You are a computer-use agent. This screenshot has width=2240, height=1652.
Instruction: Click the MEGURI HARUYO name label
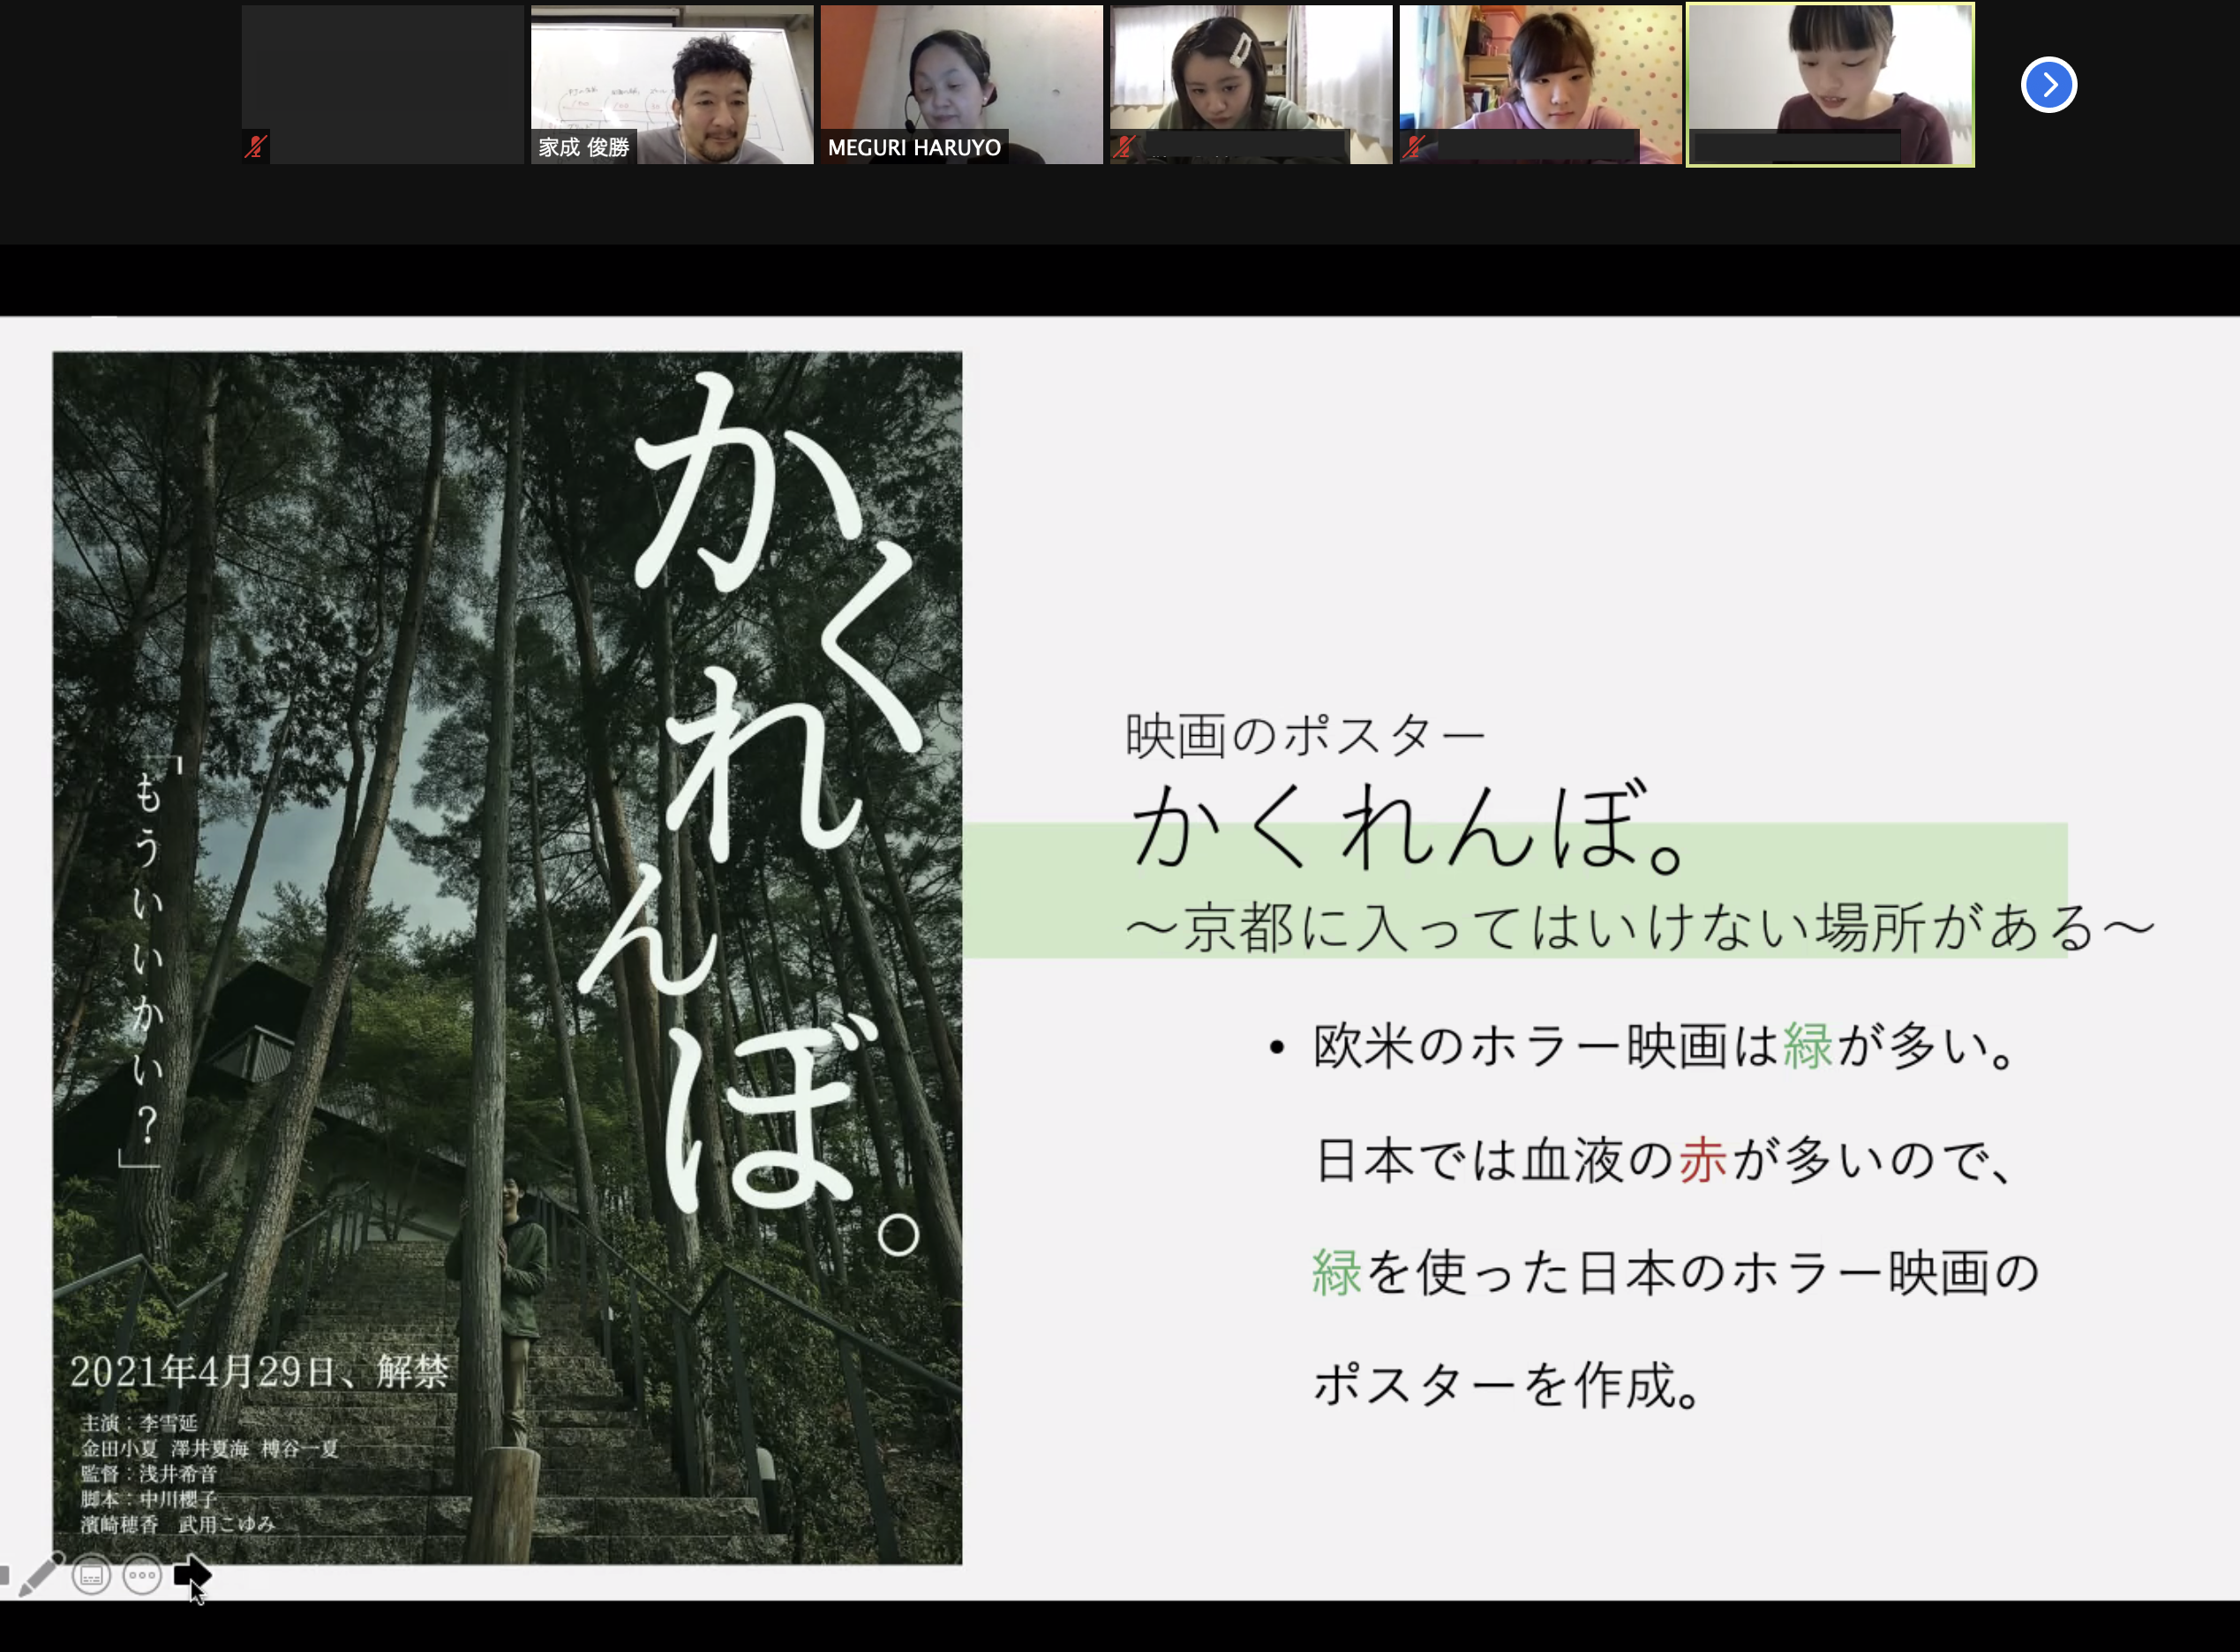click(914, 147)
